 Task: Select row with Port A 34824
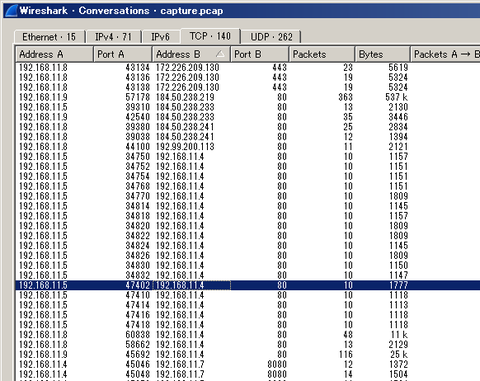pos(248,246)
